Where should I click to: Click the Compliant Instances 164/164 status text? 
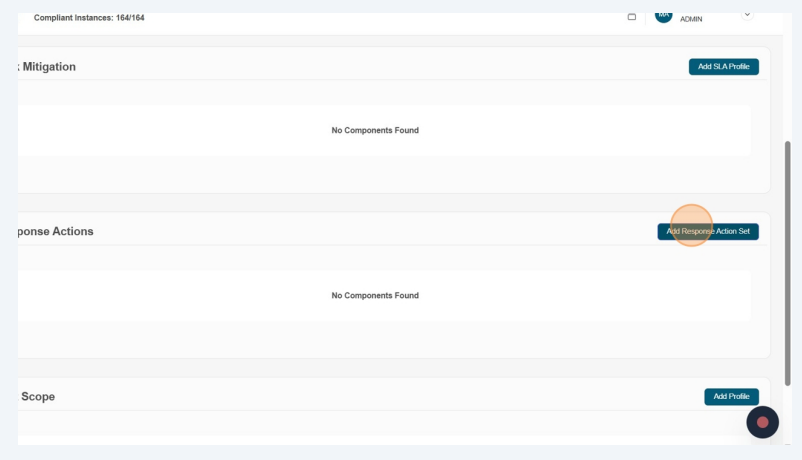pyautogui.click(x=89, y=18)
